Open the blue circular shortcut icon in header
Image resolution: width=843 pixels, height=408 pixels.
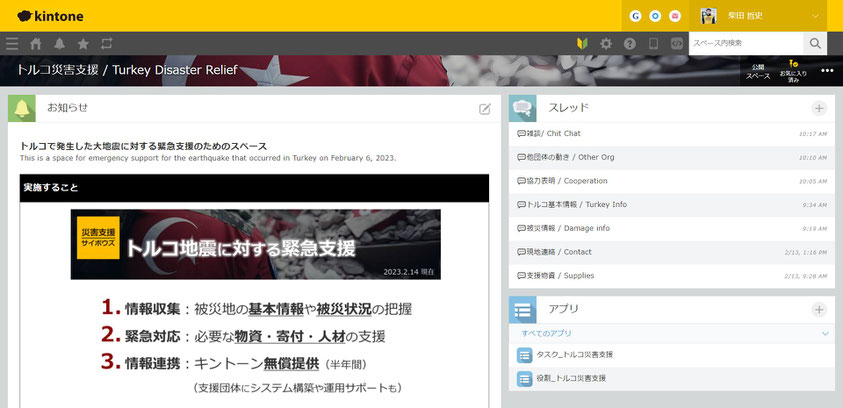(x=655, y=16)
